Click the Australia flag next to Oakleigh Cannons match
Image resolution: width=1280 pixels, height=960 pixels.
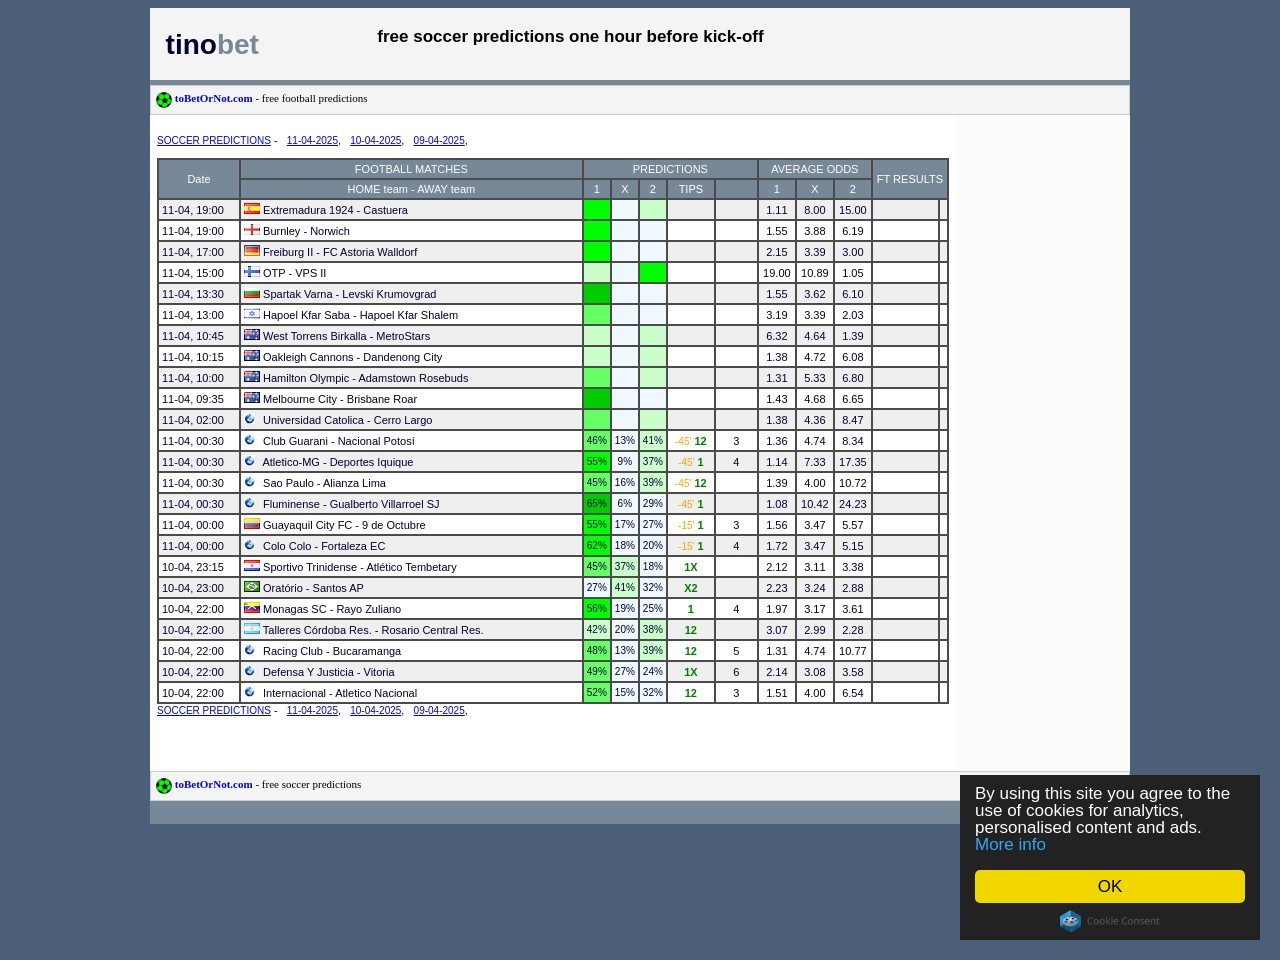click(252, 356)
